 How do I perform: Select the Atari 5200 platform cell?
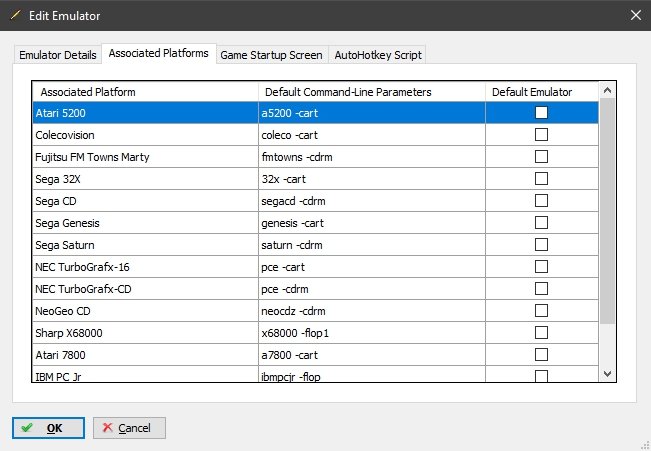[x=145, y=113]
